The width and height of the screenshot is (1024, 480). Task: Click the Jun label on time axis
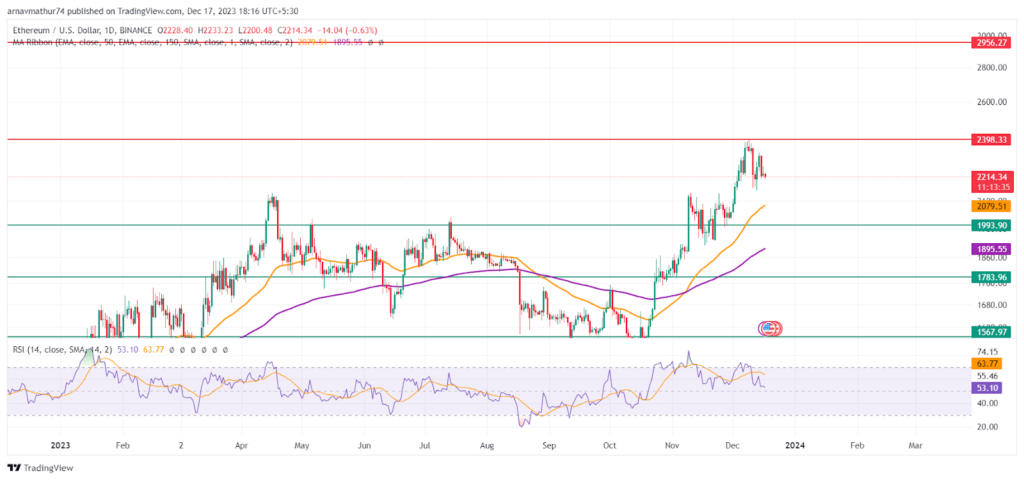pyautogui.click(x=364, y=445)
